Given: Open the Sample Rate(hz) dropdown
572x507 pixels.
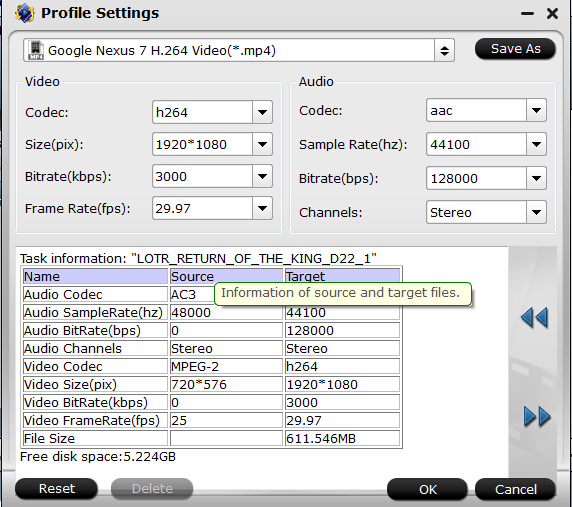Looking at the screenshot, I should 536,144.
